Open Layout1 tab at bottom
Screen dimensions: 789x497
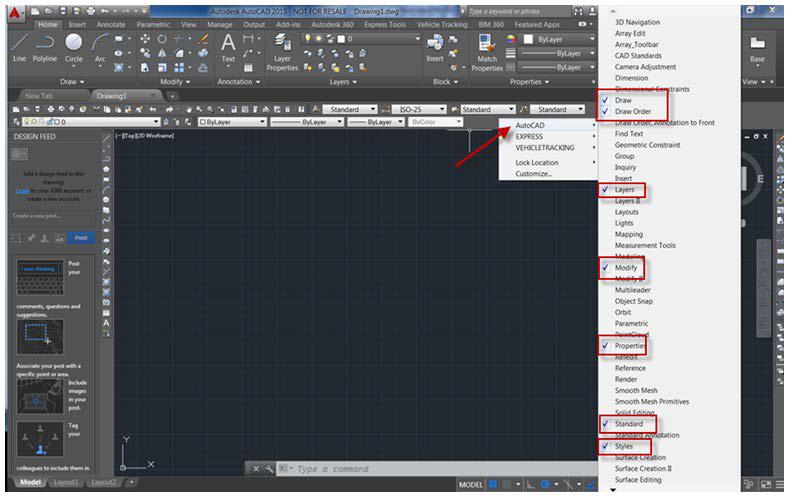tap(66, 482)
